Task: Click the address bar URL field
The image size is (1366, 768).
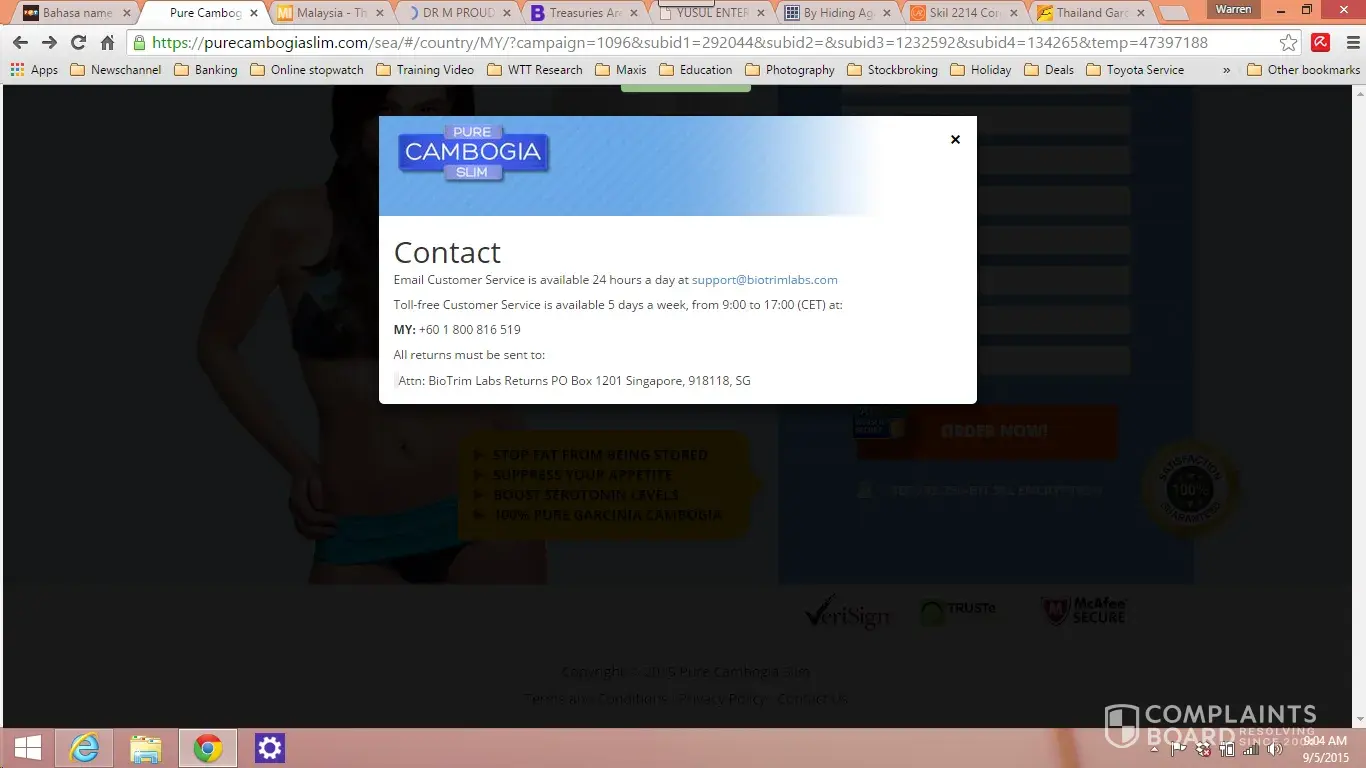Action: coord(700,43)
